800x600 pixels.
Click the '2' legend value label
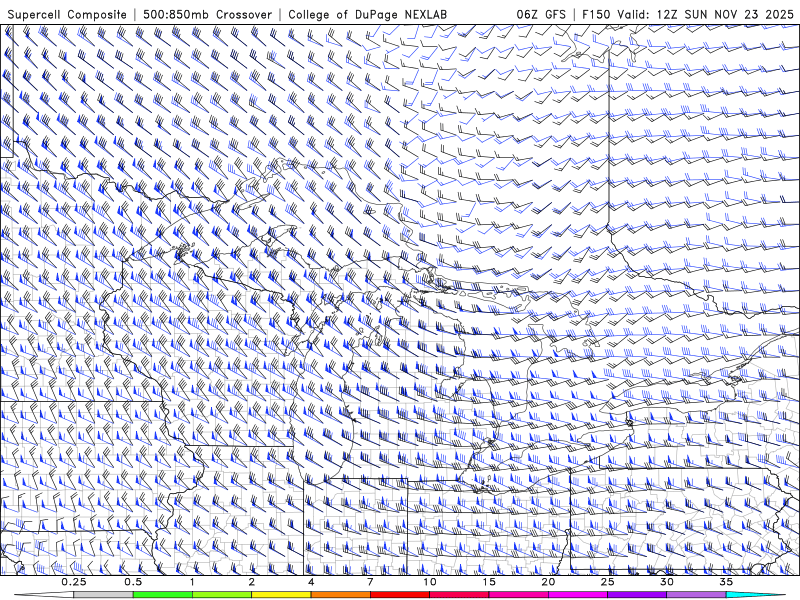[252, 582]
